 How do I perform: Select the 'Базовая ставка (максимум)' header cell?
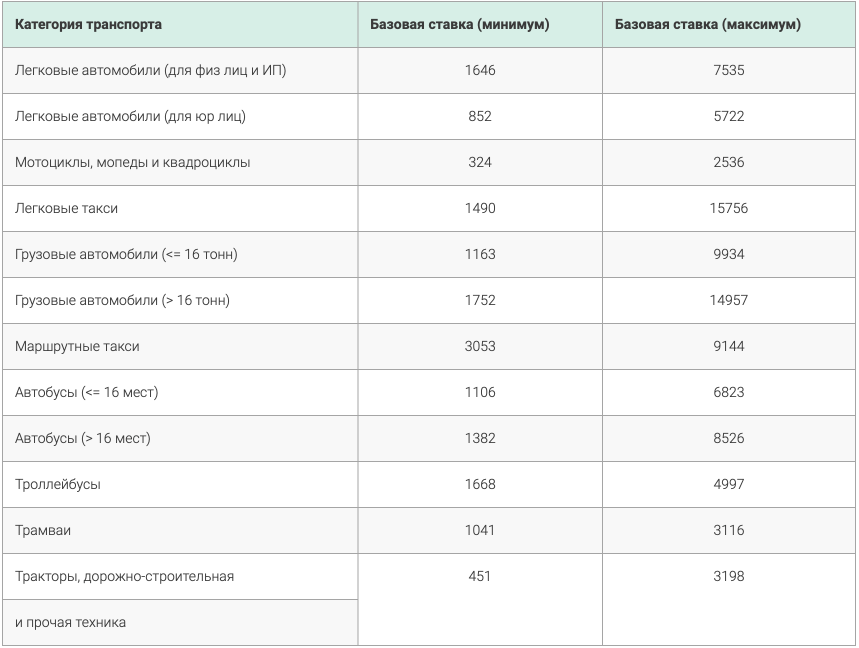729,24
